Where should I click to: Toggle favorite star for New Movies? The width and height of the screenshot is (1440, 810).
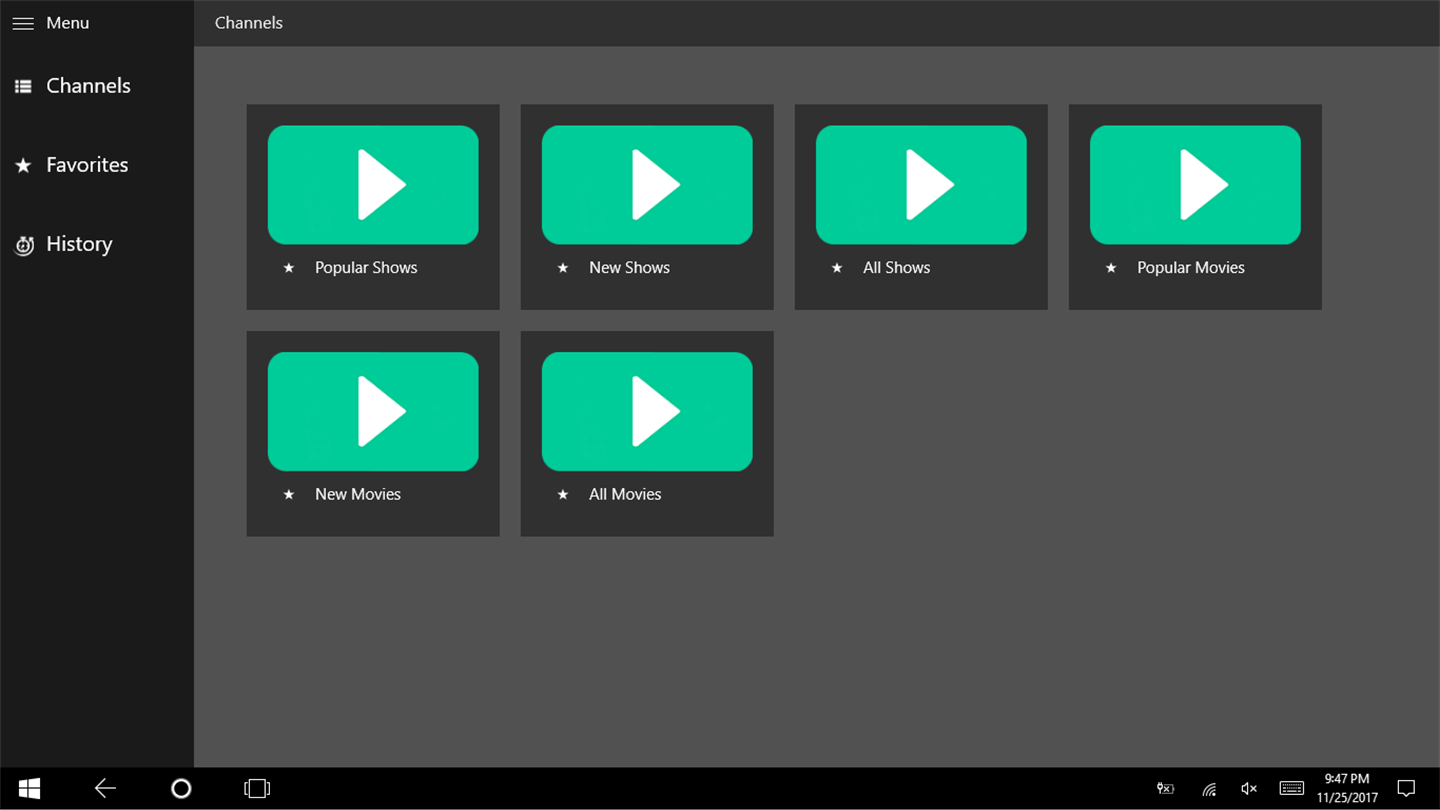pos(289,495)
